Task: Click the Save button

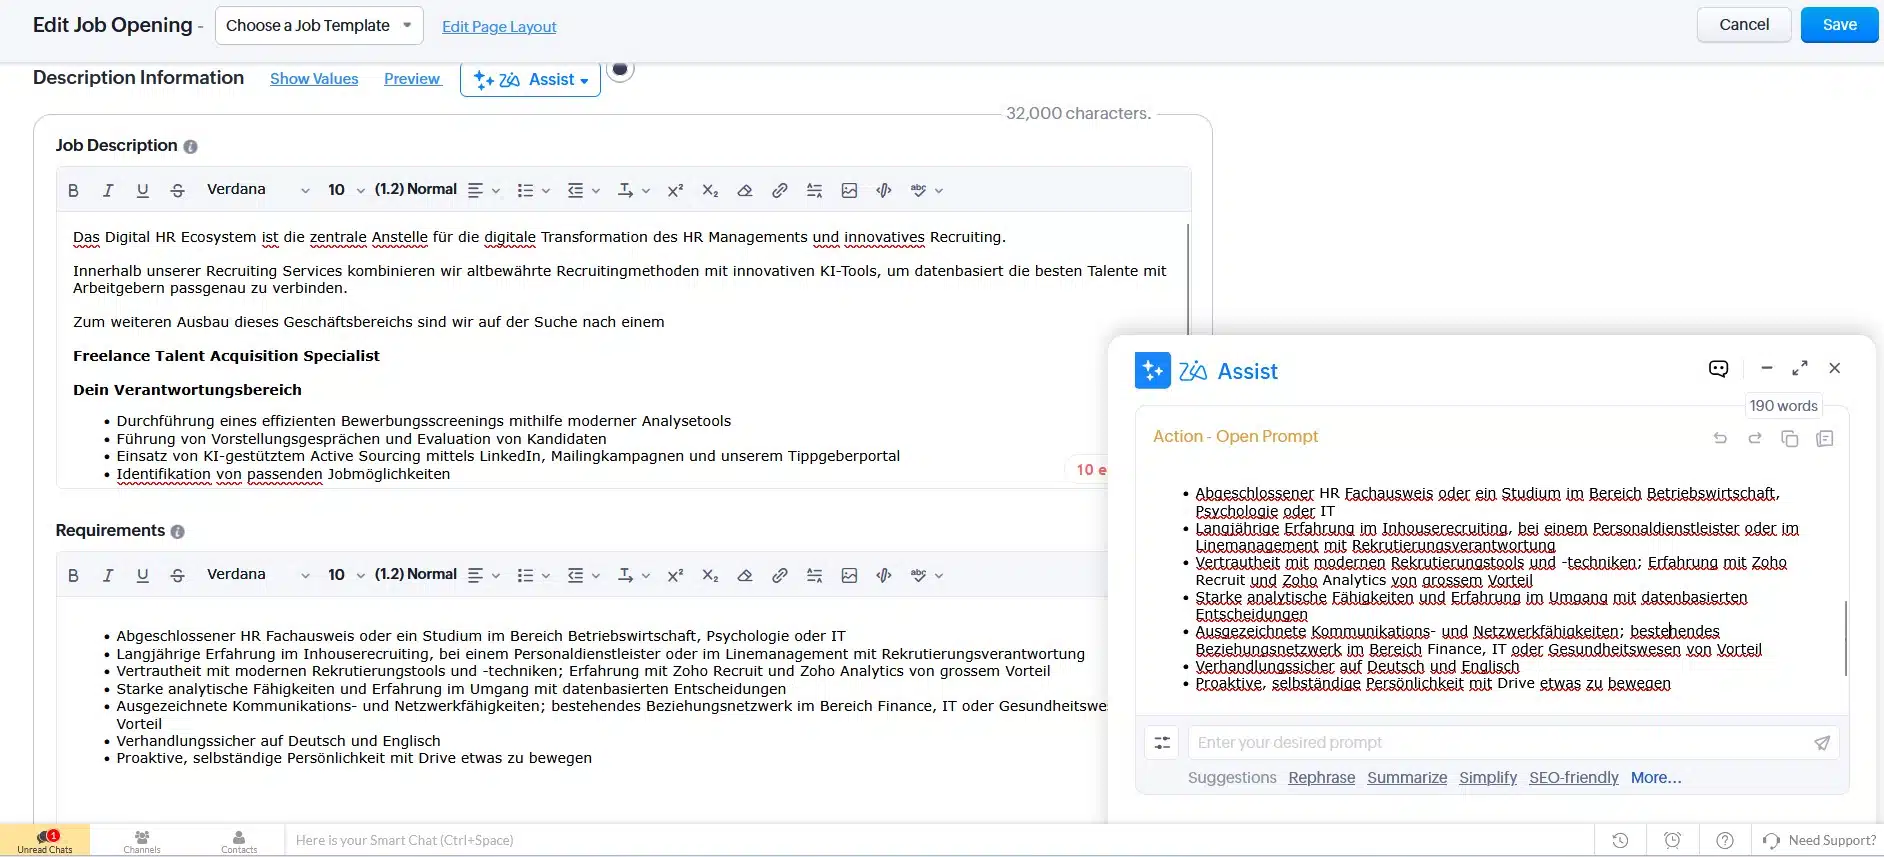Action: (x=1838, y=25)
